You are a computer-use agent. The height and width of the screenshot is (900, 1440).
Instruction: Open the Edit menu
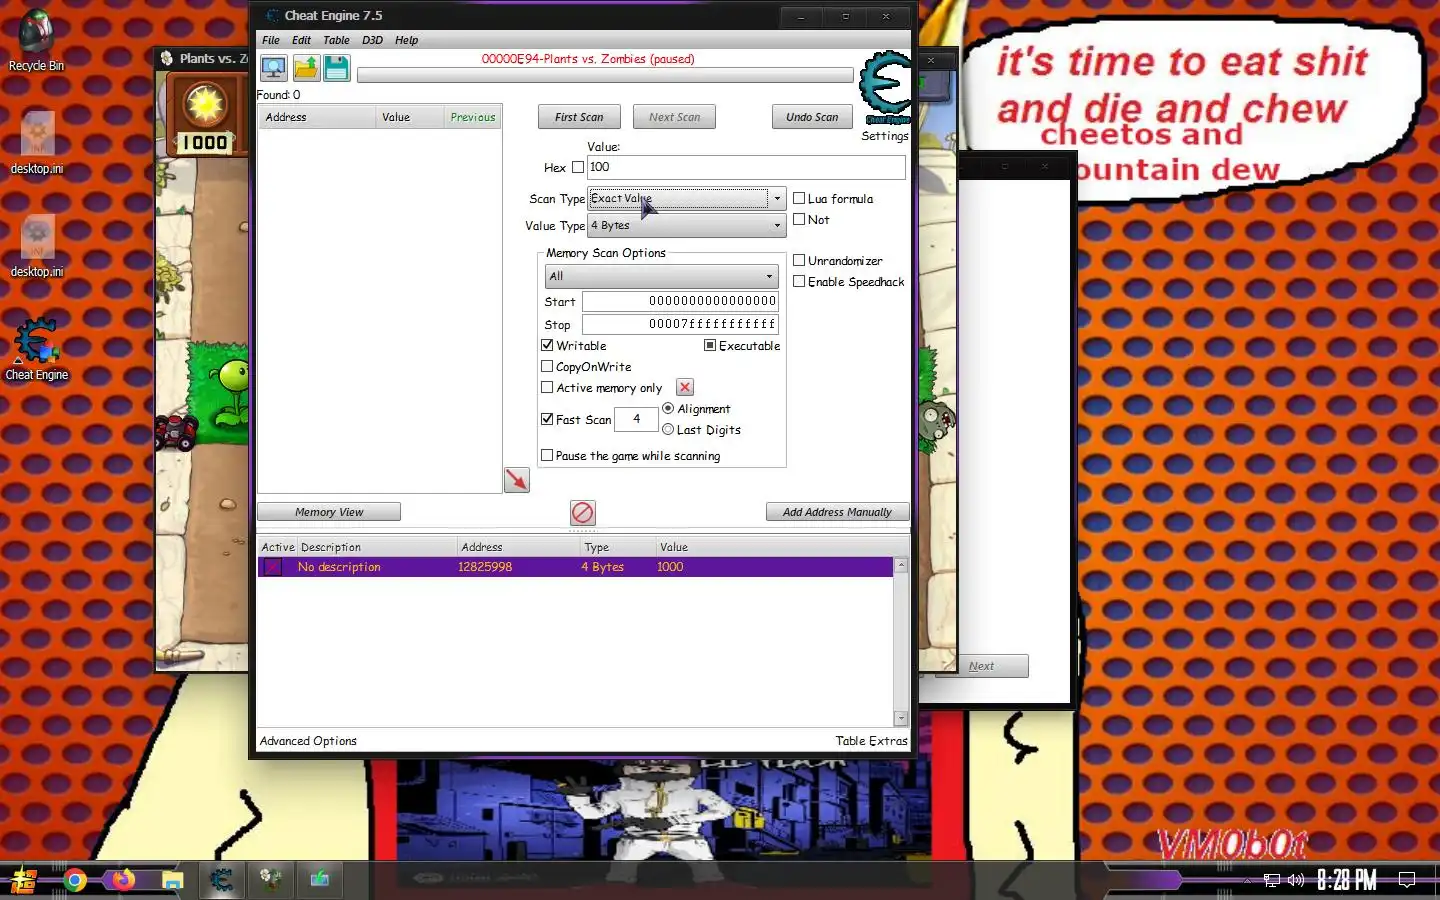[302, 40]
